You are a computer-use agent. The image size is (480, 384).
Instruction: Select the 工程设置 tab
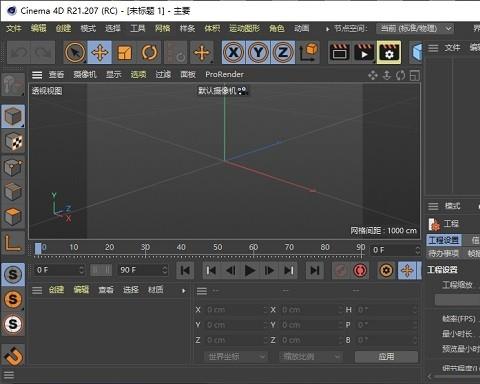[x=443, y=240]
